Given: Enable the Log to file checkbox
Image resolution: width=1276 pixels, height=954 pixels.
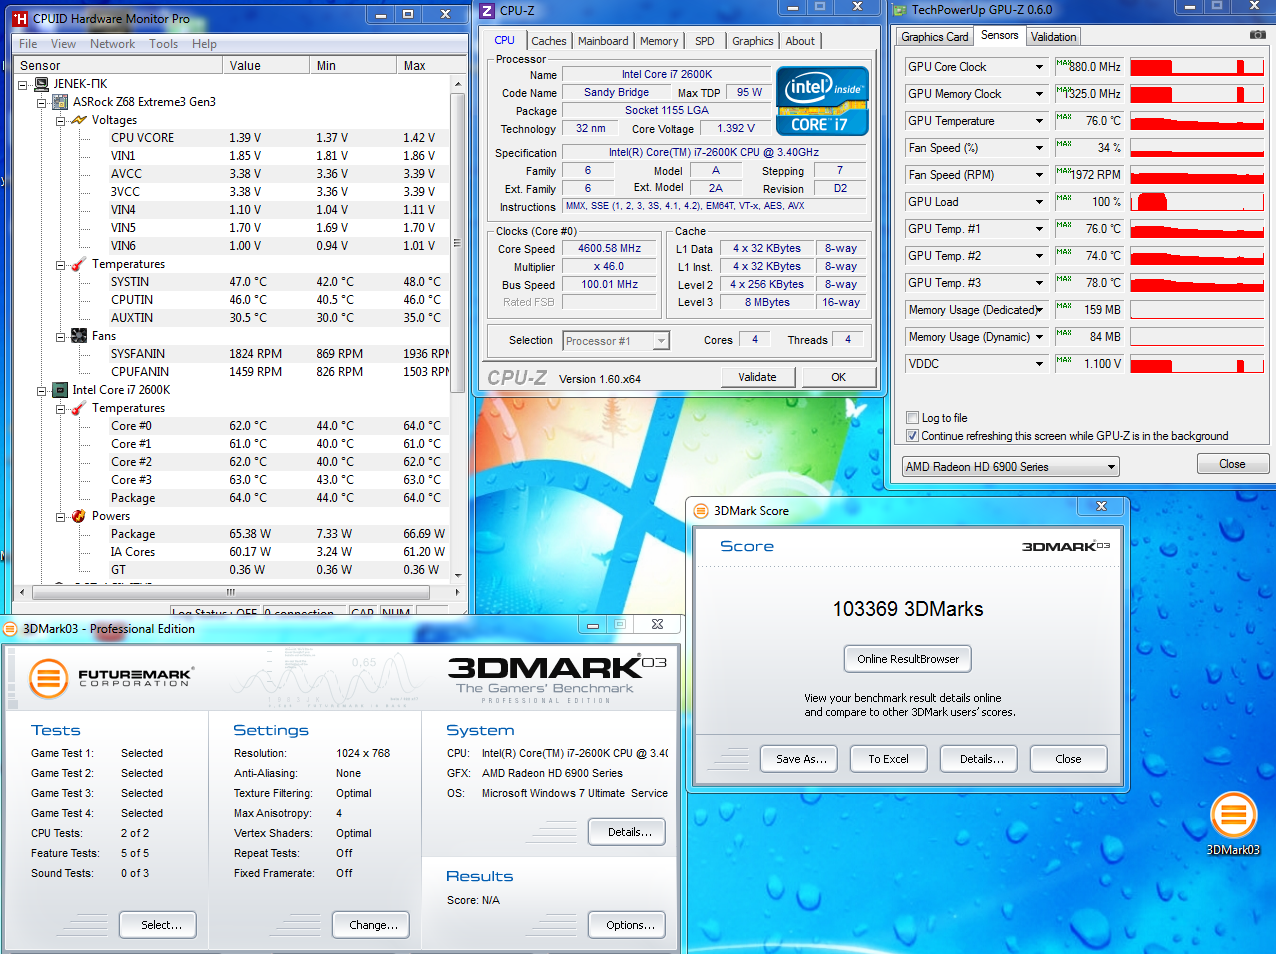Looking at the screenshot, I should pos(912,418).
